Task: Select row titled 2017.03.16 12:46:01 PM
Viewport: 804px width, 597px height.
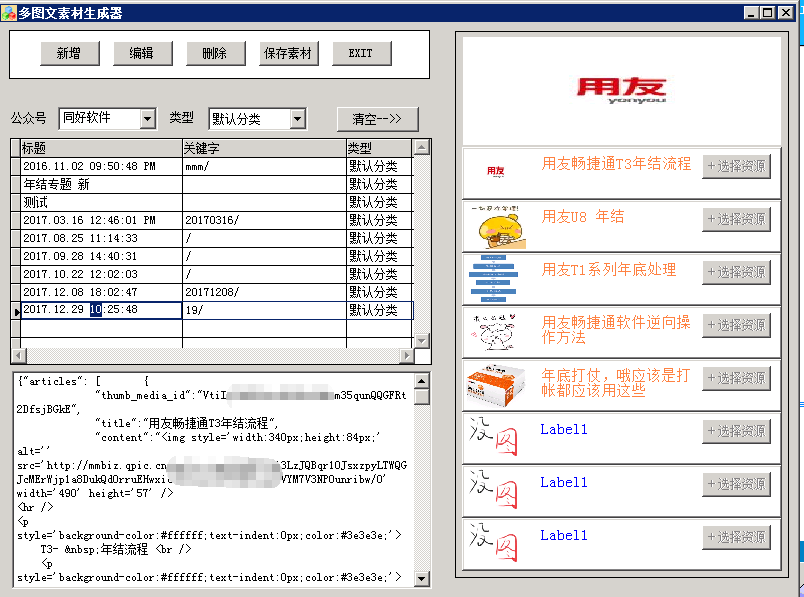Action: tap(212, 220)
